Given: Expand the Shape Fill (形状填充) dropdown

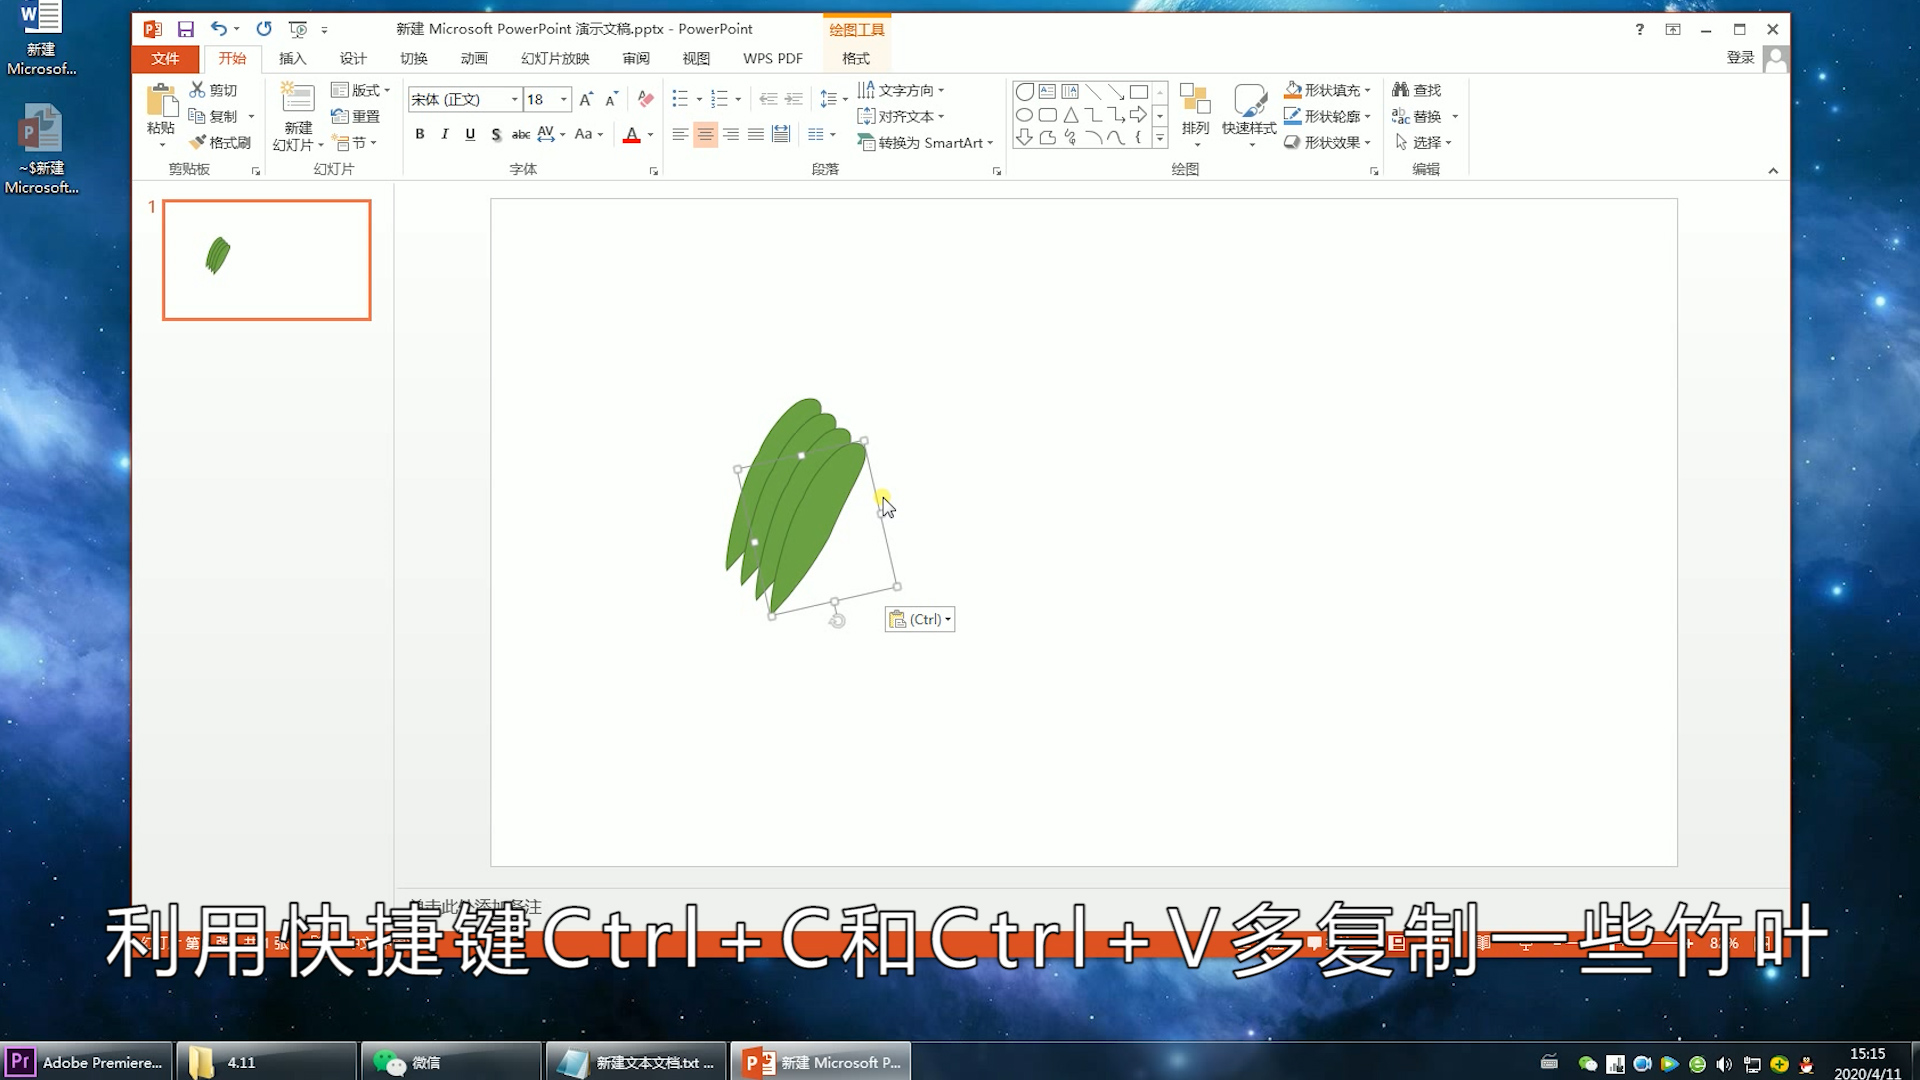Looking at the screenshot, I should point(1368,90).
